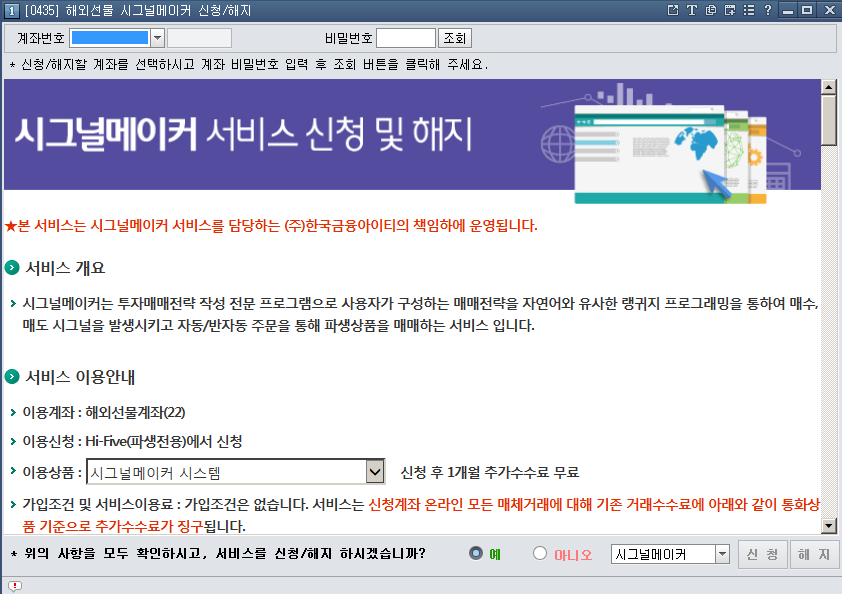
Task: Click the account name field beside 계좌번호
Action: 199,38
